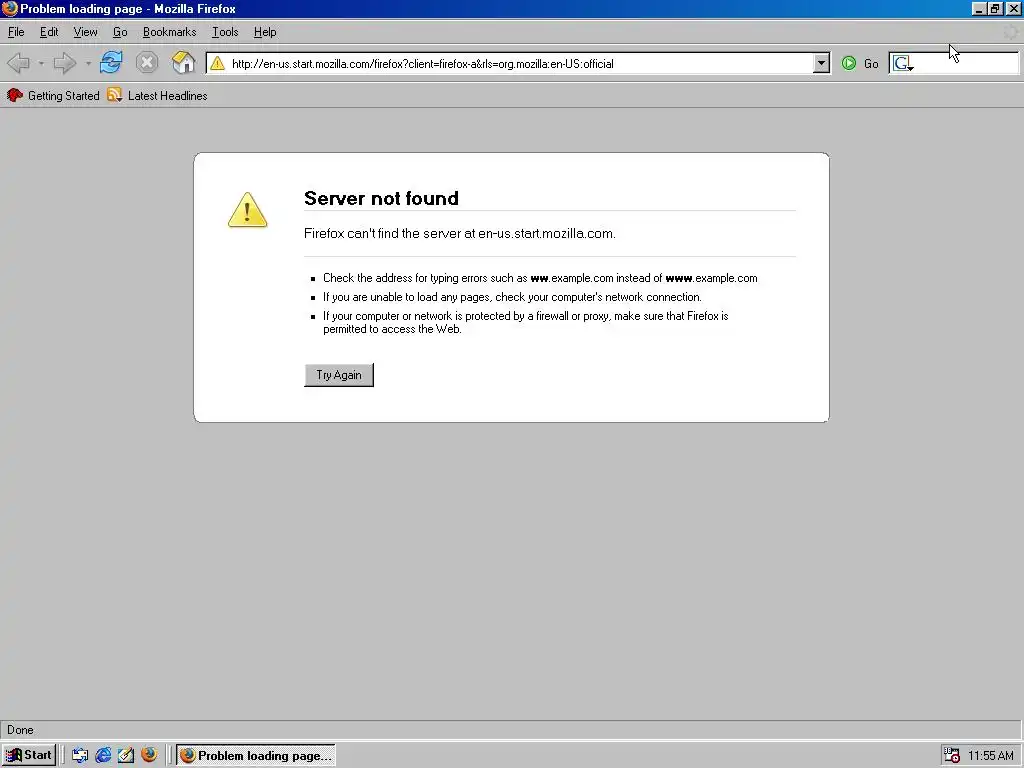
Task: Open the Edit menu
Action: pyautogui.click(x=49, y=32)
